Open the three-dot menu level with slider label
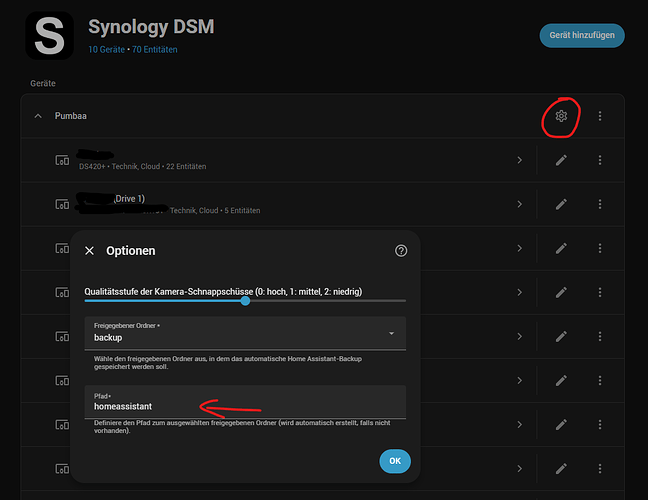Viewport: 648px width, 500px height. coord(600,293)
